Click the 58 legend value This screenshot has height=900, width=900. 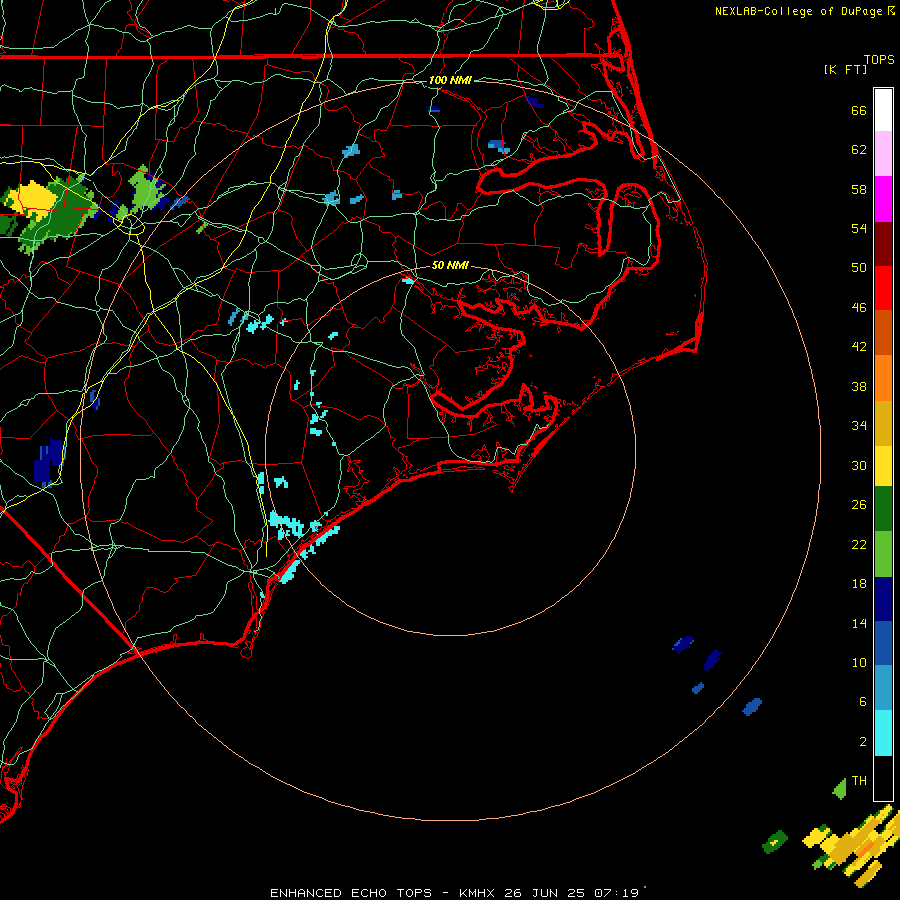click(859, 189)
